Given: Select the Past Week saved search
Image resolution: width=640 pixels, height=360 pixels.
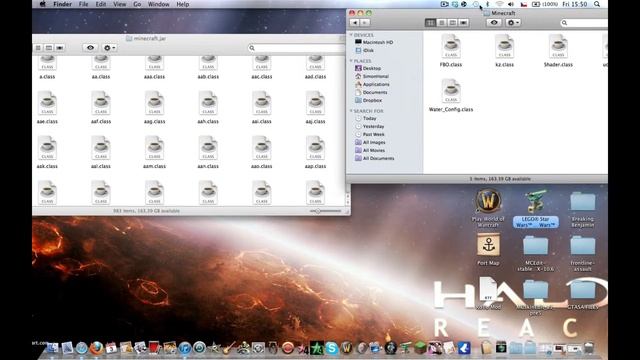Looking at the screenshot, I should coord(369,134).
